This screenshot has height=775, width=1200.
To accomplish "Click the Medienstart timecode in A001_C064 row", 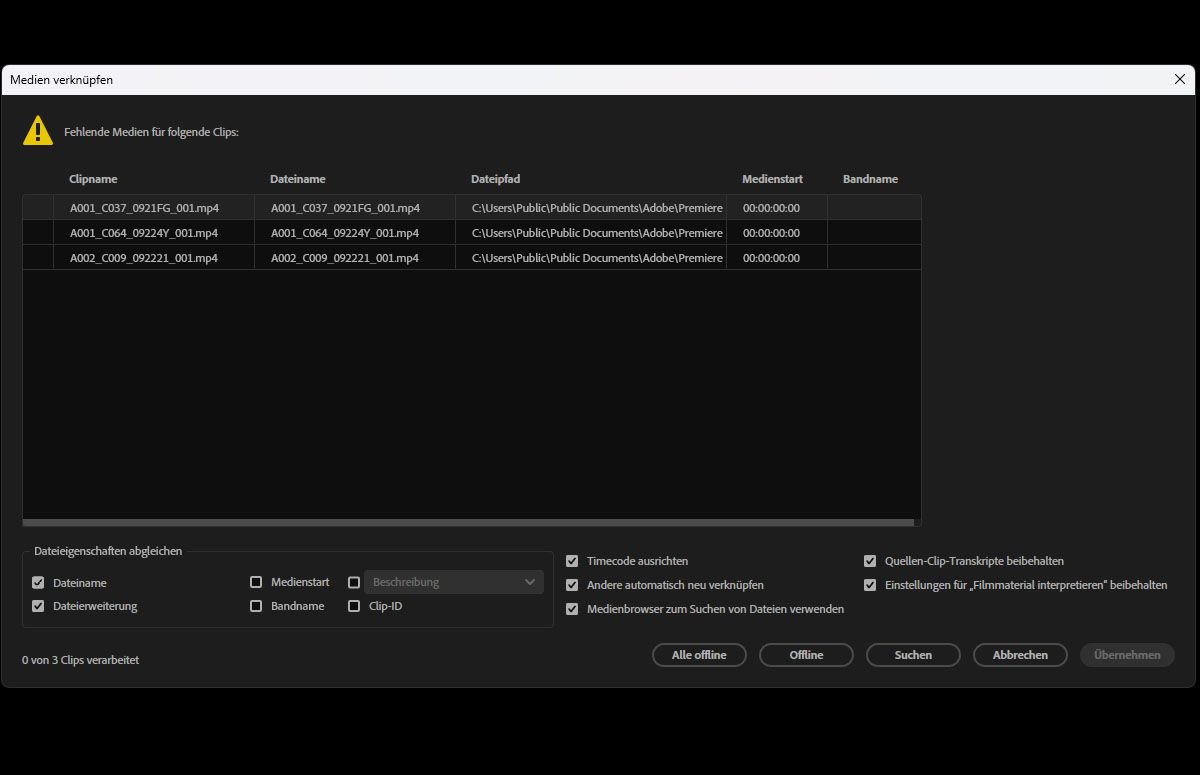I will pyautogui.click(x=771, y=233).
